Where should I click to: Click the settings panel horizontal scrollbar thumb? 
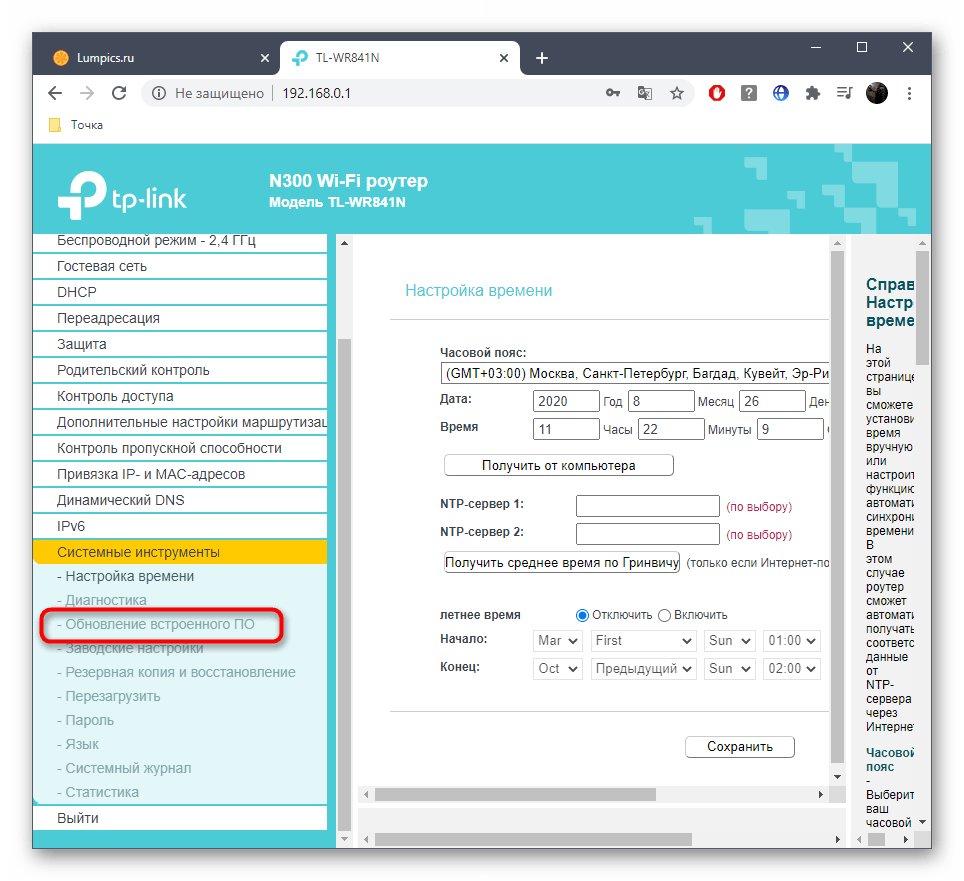(515, 795)
